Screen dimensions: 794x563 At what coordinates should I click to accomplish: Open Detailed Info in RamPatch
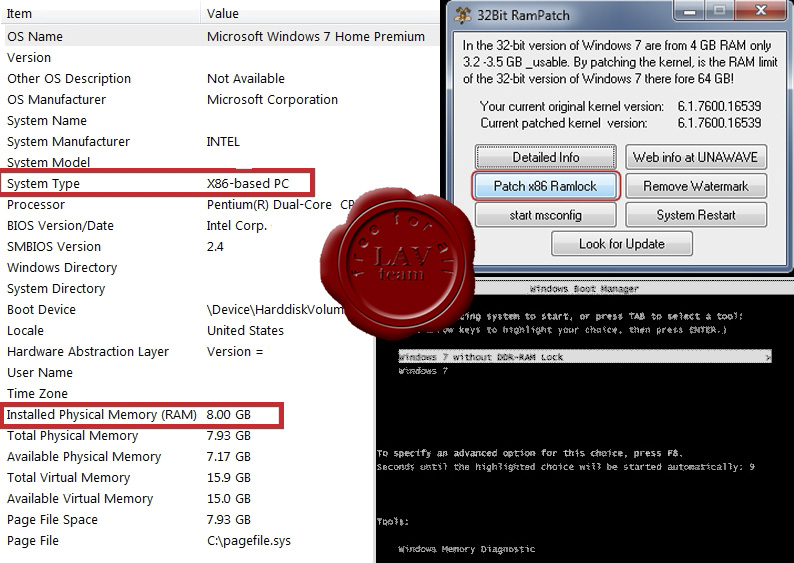click(x=545, y=157)
